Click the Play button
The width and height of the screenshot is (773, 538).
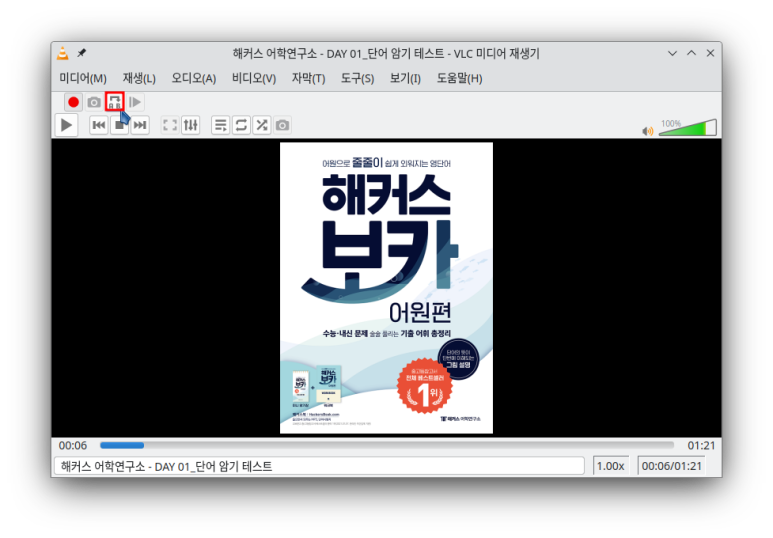pos(67,125)
